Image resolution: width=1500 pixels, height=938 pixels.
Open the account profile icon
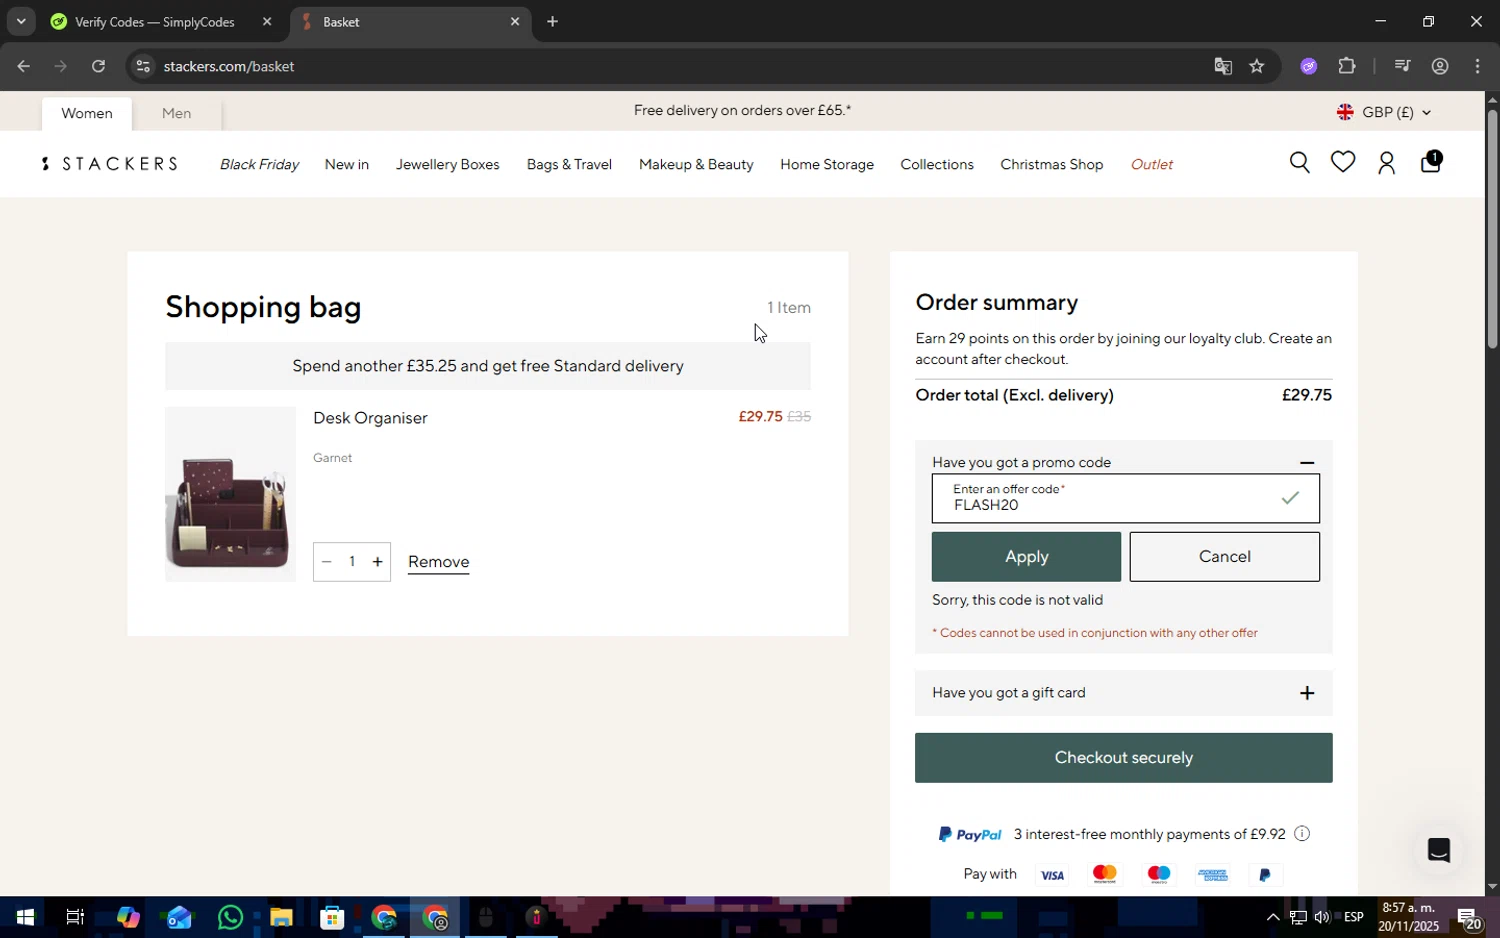point(1386,163)
